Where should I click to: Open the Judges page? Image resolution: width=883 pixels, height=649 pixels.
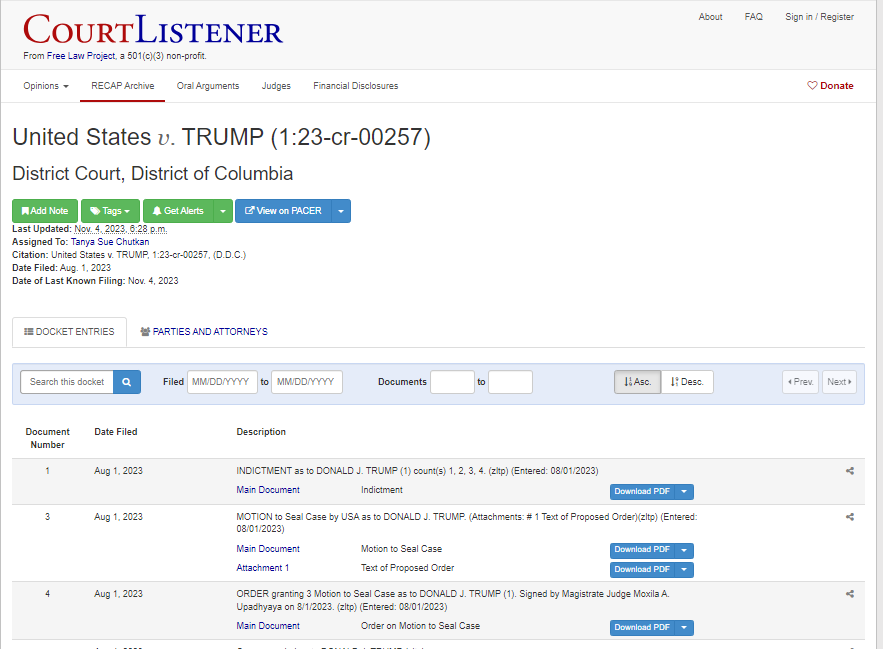(x=276, y=86)
